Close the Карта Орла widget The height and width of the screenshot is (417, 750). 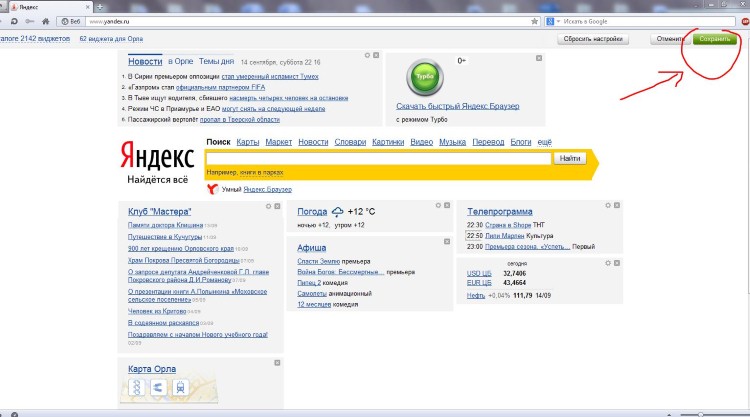coord(277,363)
